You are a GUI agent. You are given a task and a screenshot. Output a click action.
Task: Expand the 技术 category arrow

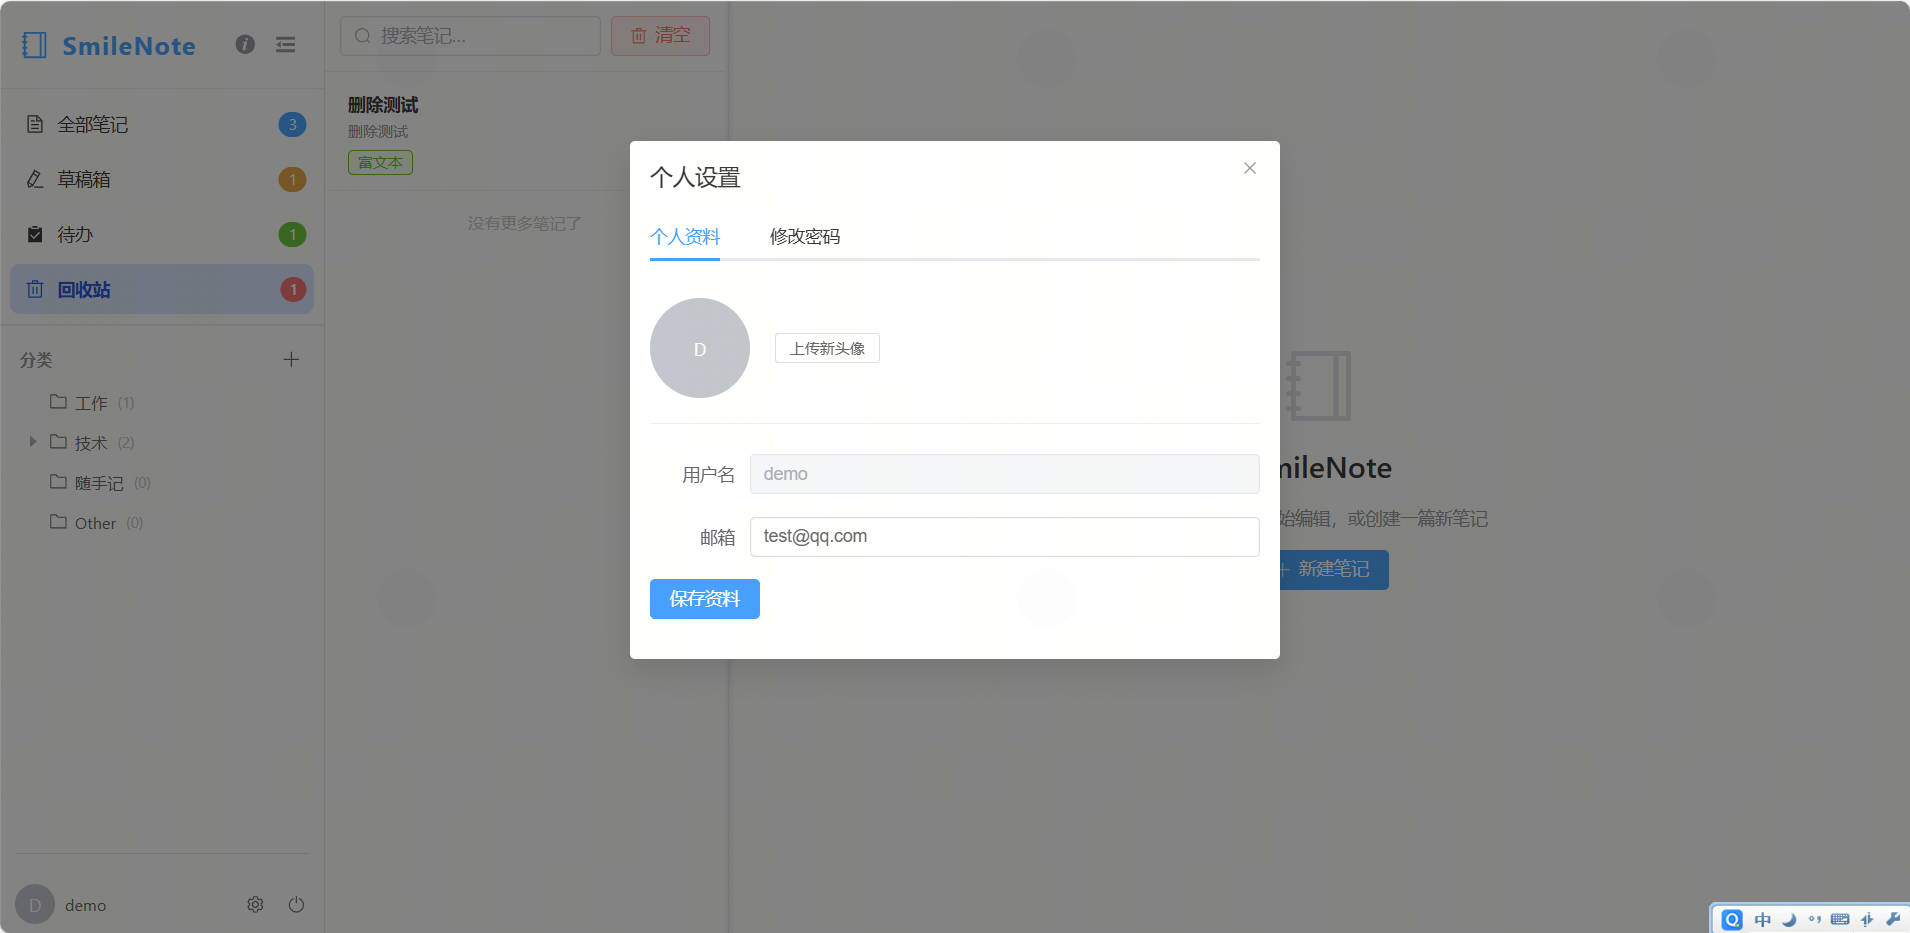click(33, 441)
